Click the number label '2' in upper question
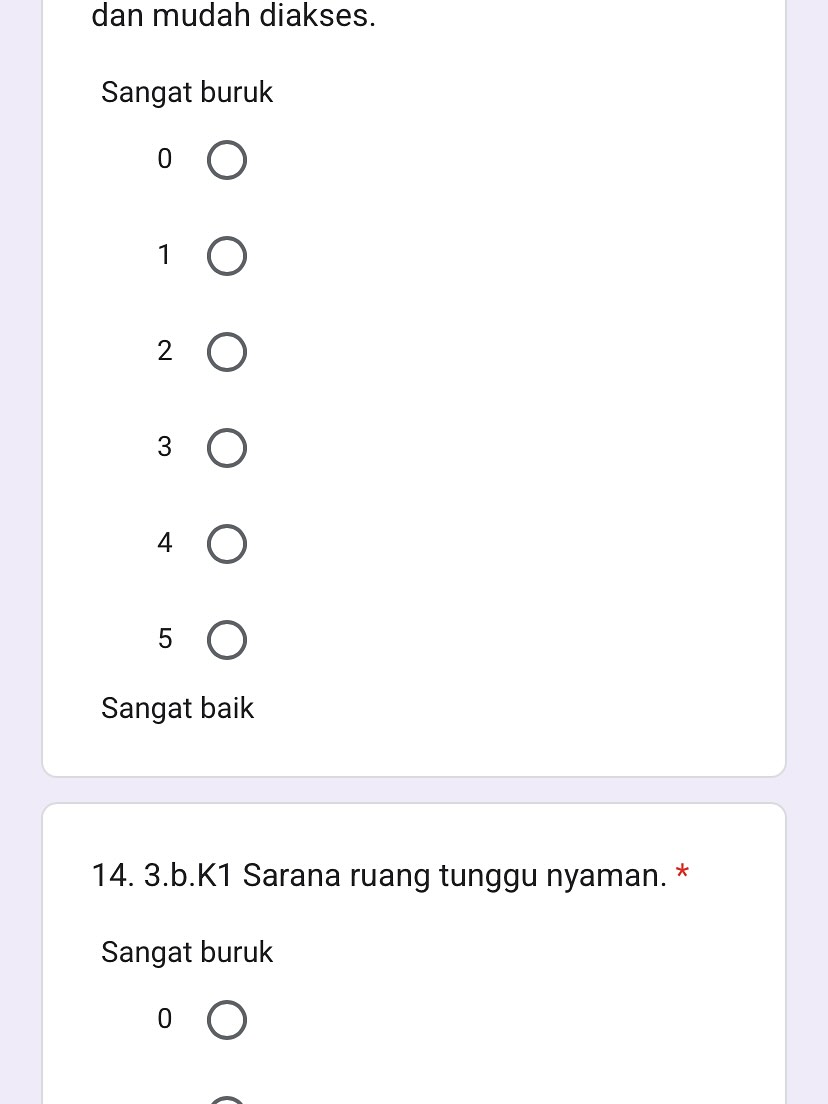 165,351
